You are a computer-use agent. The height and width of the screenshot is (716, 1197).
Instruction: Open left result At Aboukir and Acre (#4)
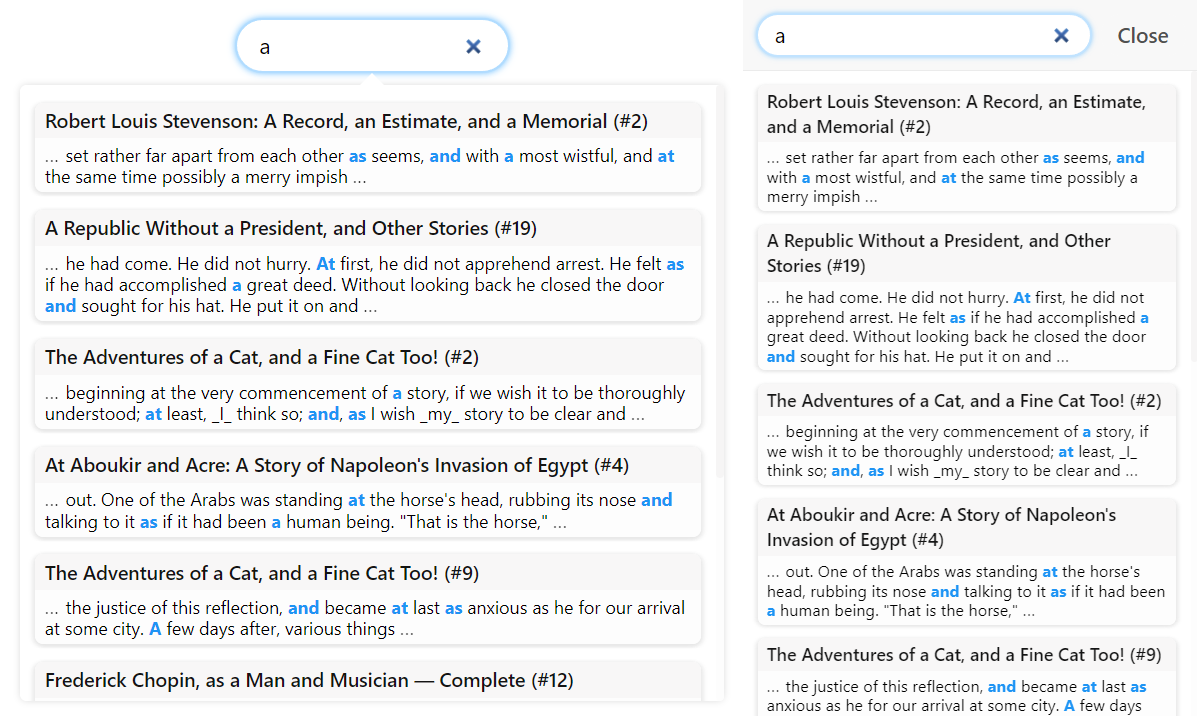click(x=337, y=466)
